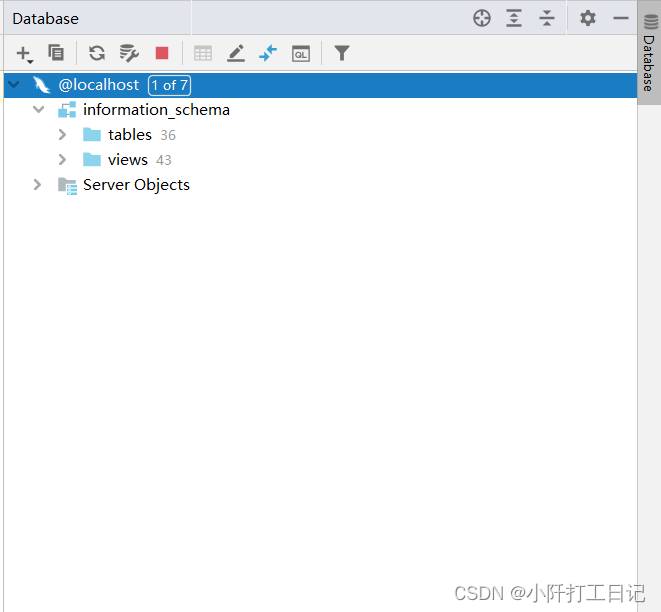Screen dimensions: 661x612
Task: Open the query console QL icon
Action: (301, 54)
